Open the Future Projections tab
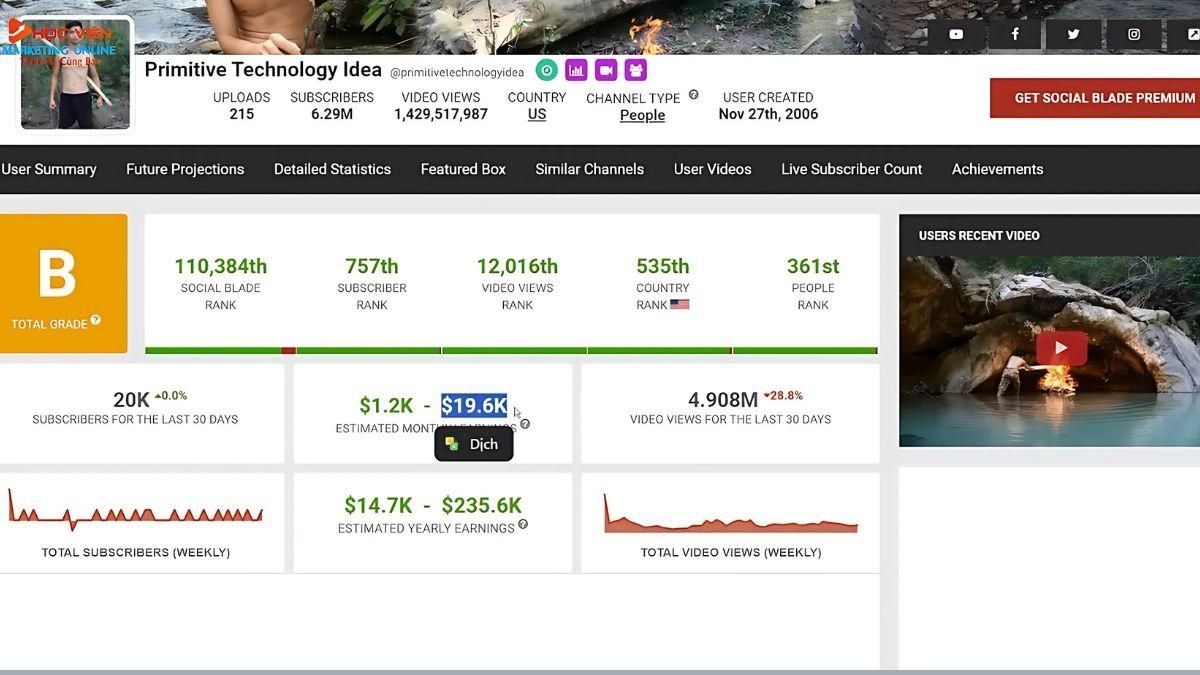 tap(185, 169)
